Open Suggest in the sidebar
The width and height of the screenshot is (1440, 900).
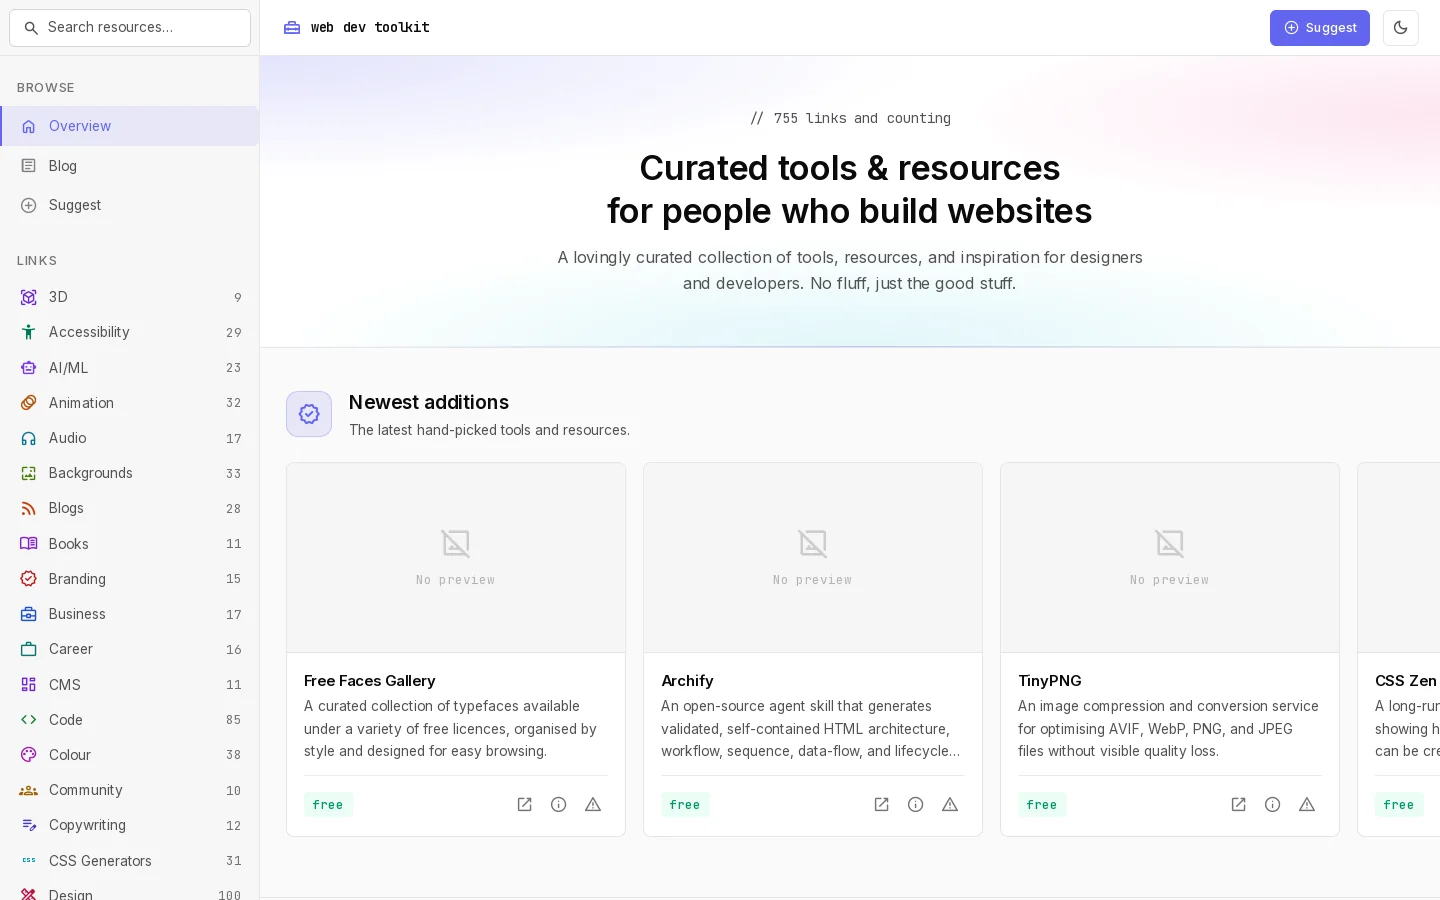(x=130, y=205)
